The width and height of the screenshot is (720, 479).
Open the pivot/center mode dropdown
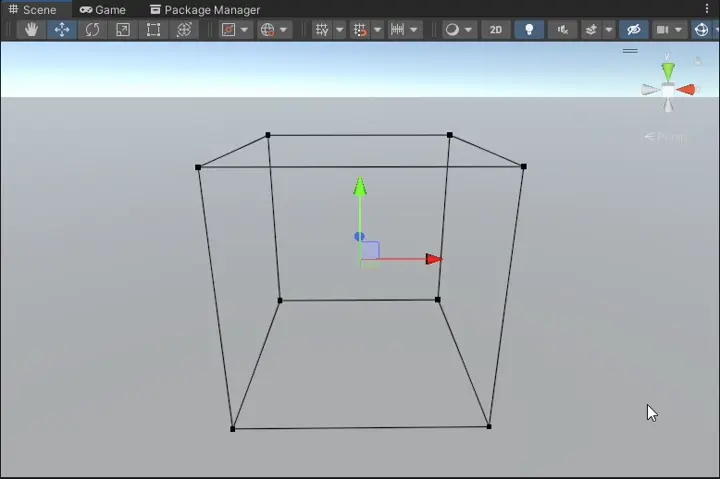coord(235,30)
